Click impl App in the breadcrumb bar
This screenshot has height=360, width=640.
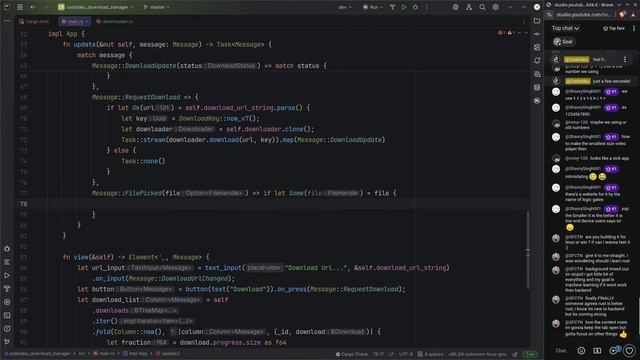[136, 354]
